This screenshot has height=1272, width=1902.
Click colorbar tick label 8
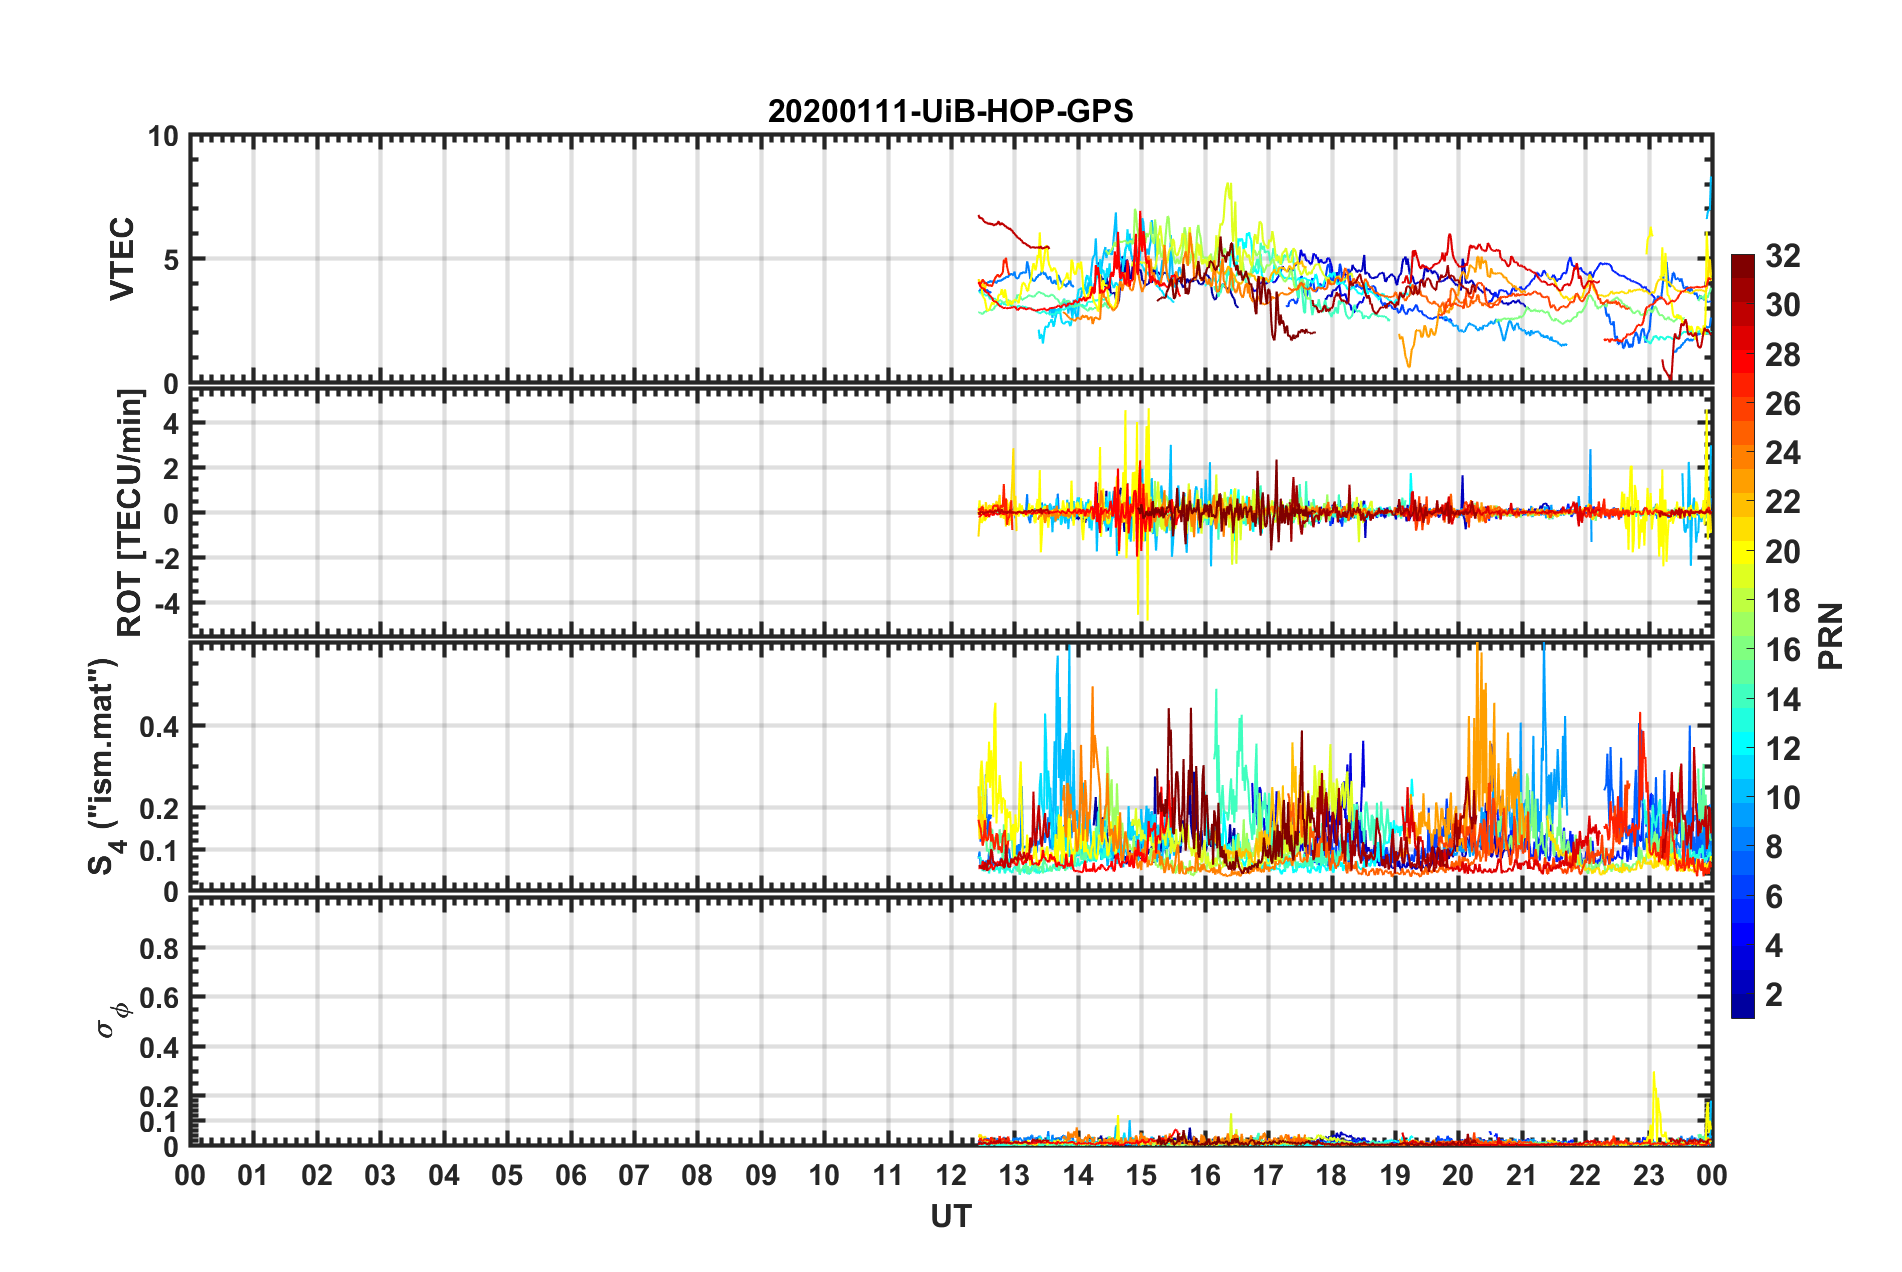(1774, 847)
